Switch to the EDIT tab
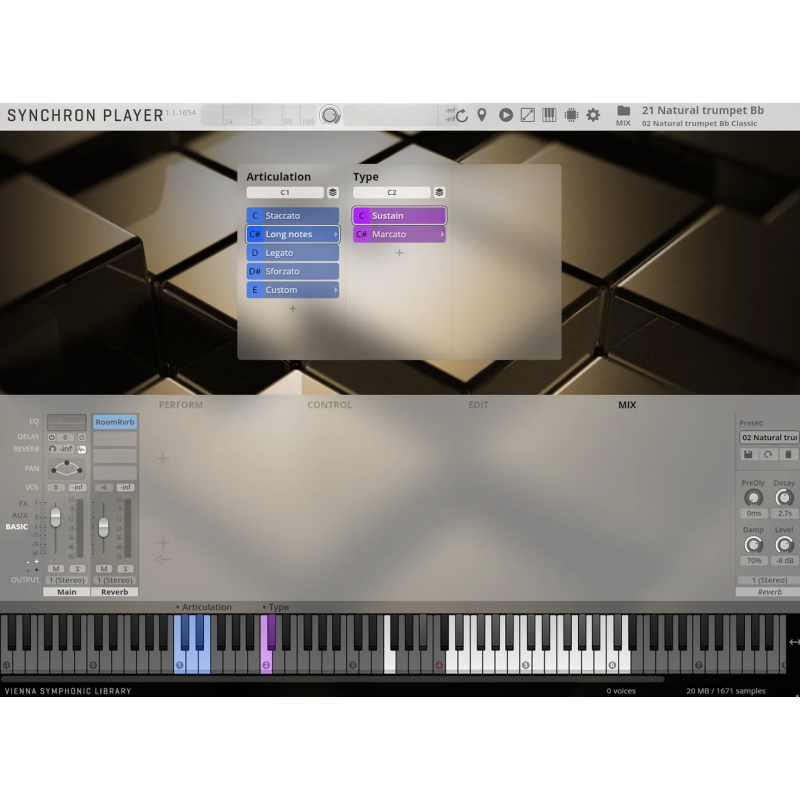The height and width of the screenshot is (800, 800). (478, 405)
